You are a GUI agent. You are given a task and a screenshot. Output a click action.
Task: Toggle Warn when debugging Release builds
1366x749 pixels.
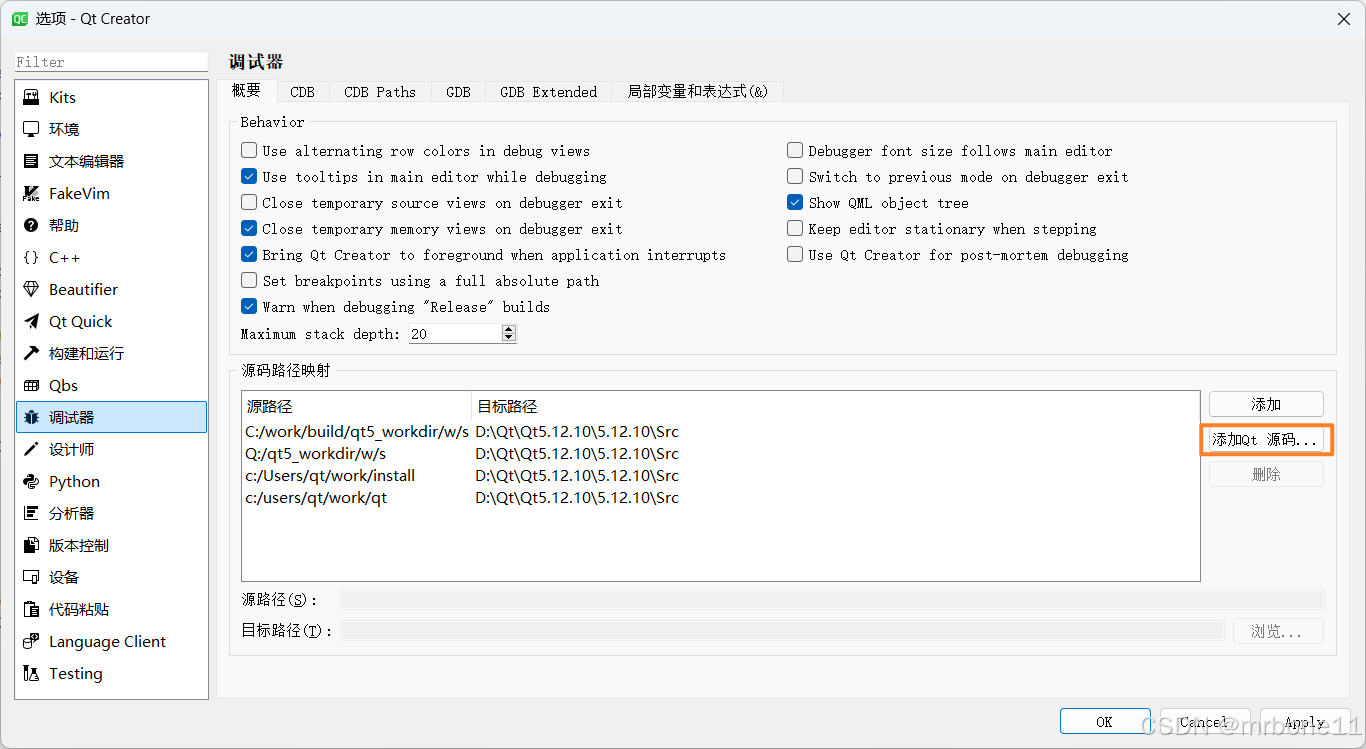coord(249,307)
